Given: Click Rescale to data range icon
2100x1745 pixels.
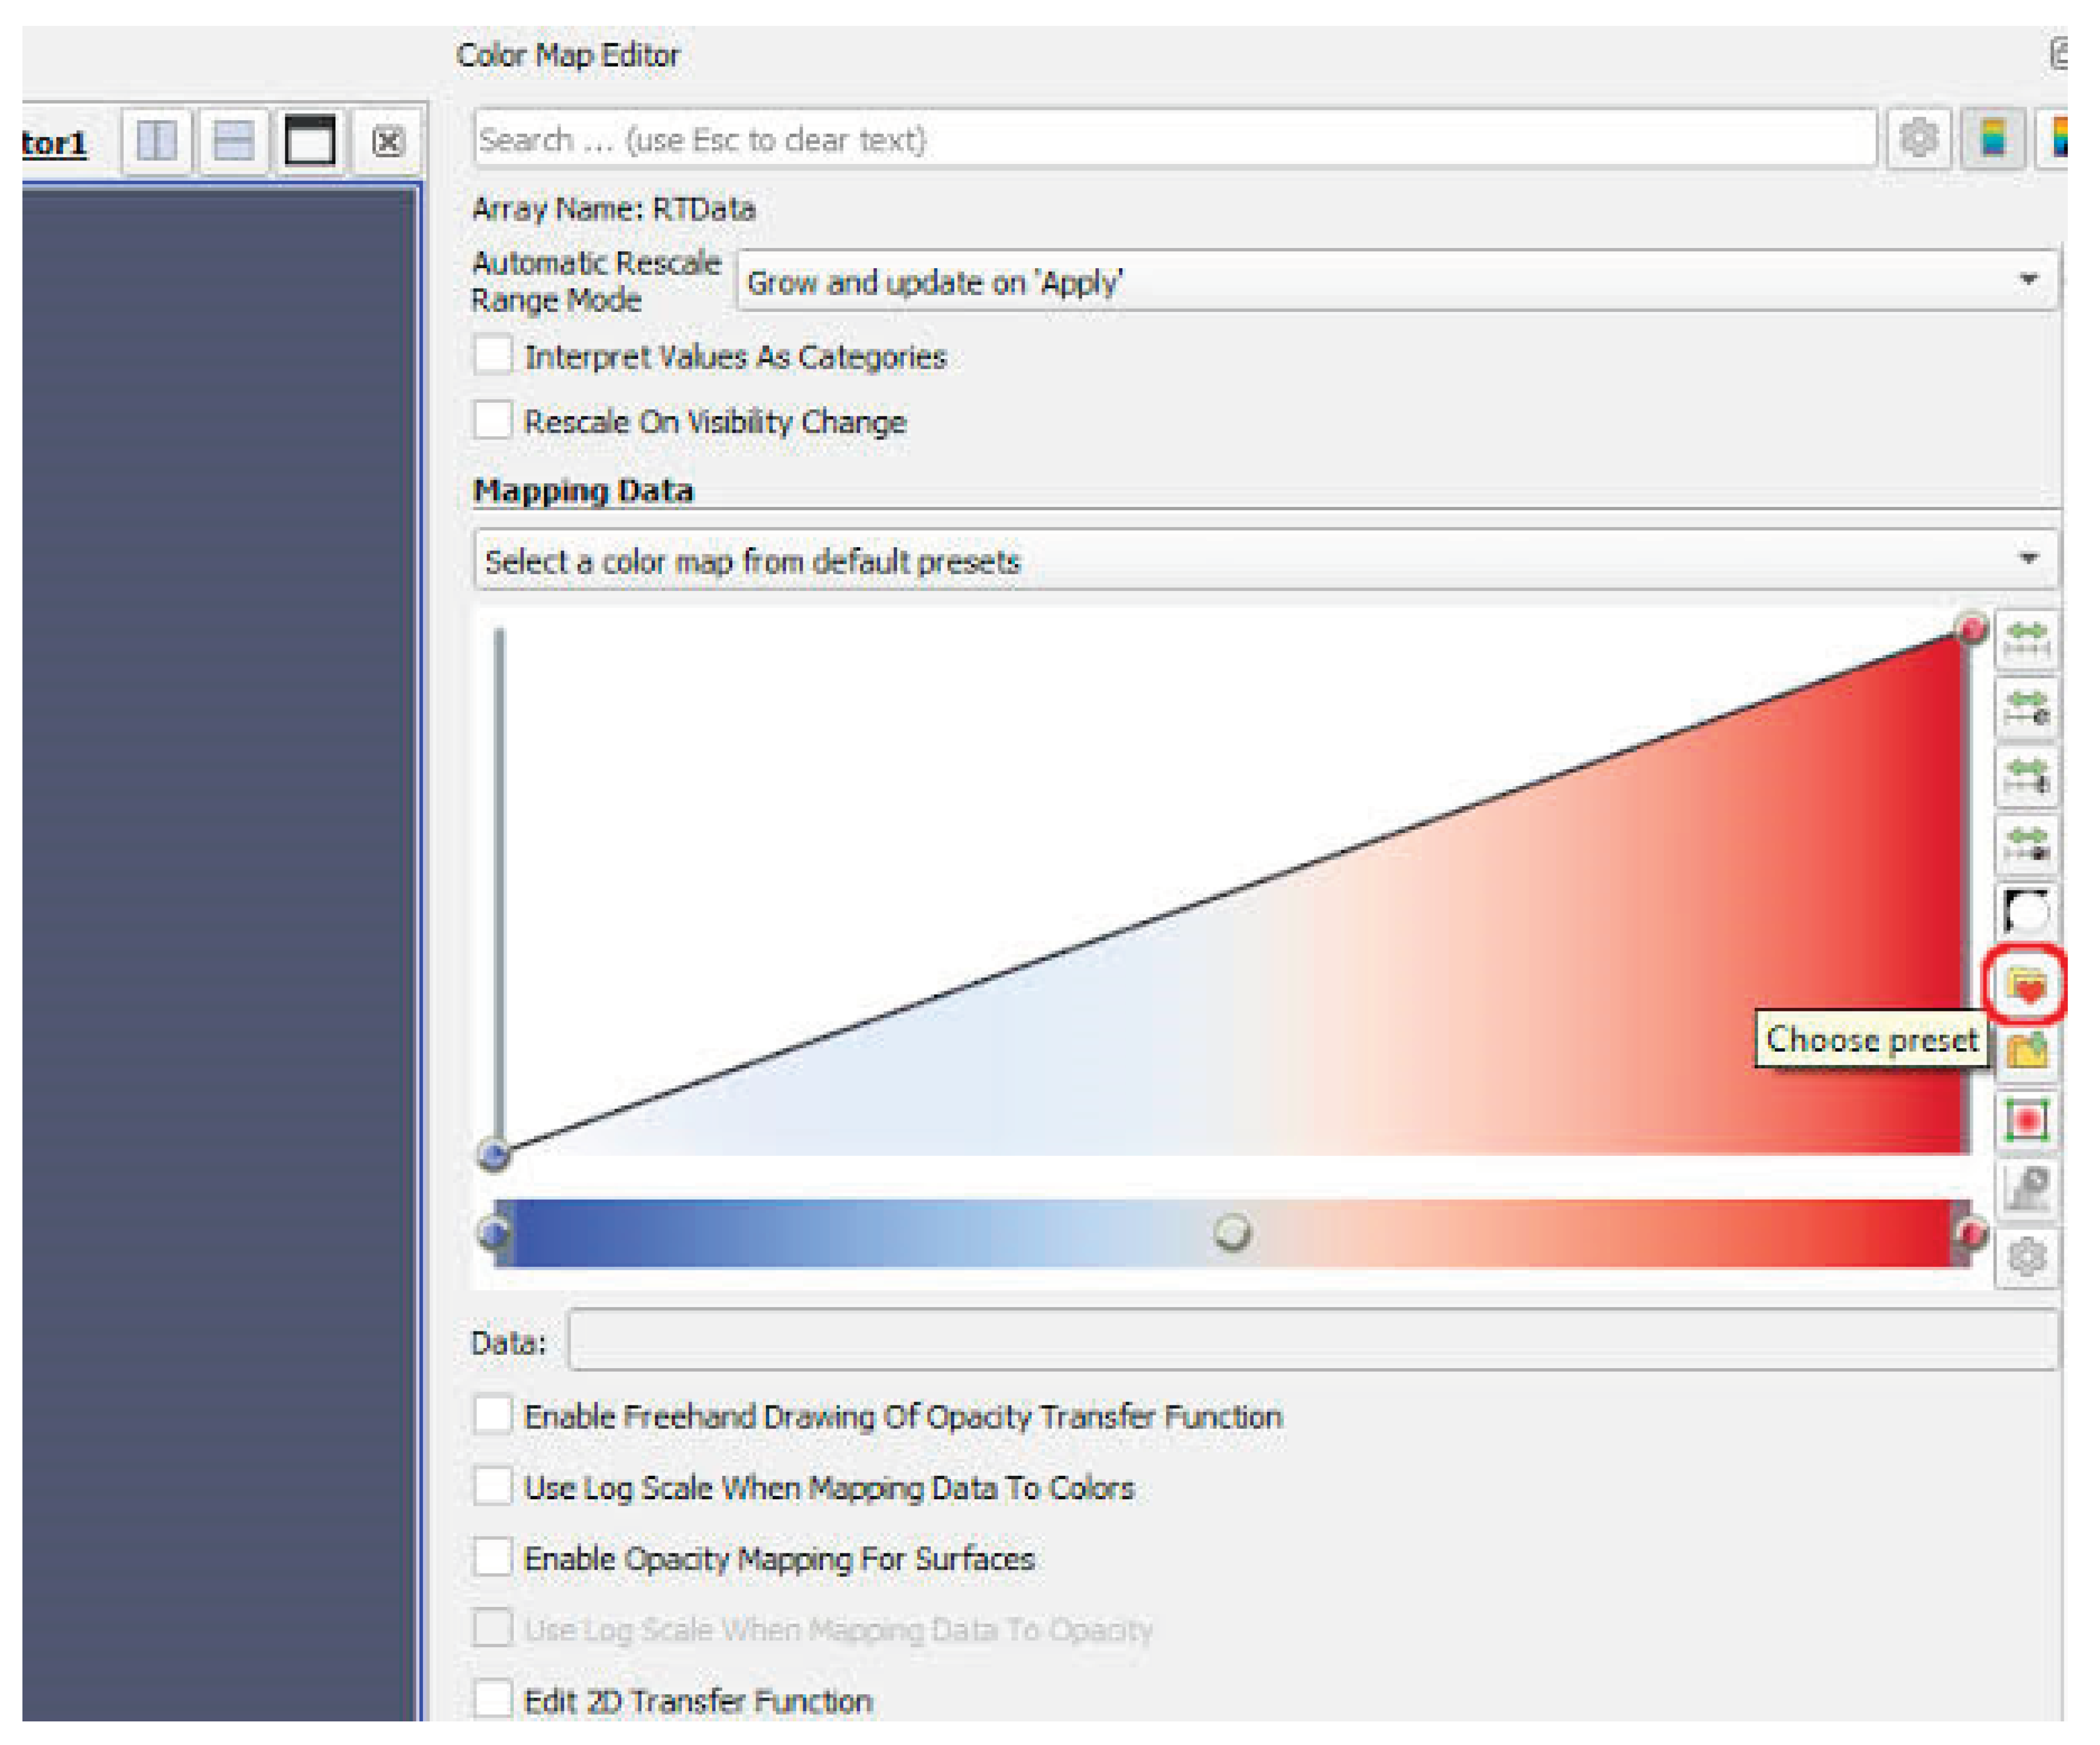Looking at the screenshot, I should click(2026, 639).
